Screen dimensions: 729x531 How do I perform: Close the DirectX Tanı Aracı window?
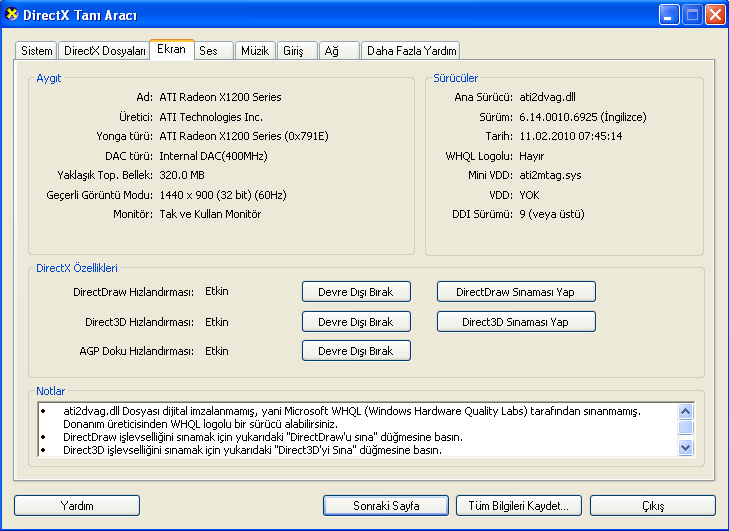coord(715,15)
